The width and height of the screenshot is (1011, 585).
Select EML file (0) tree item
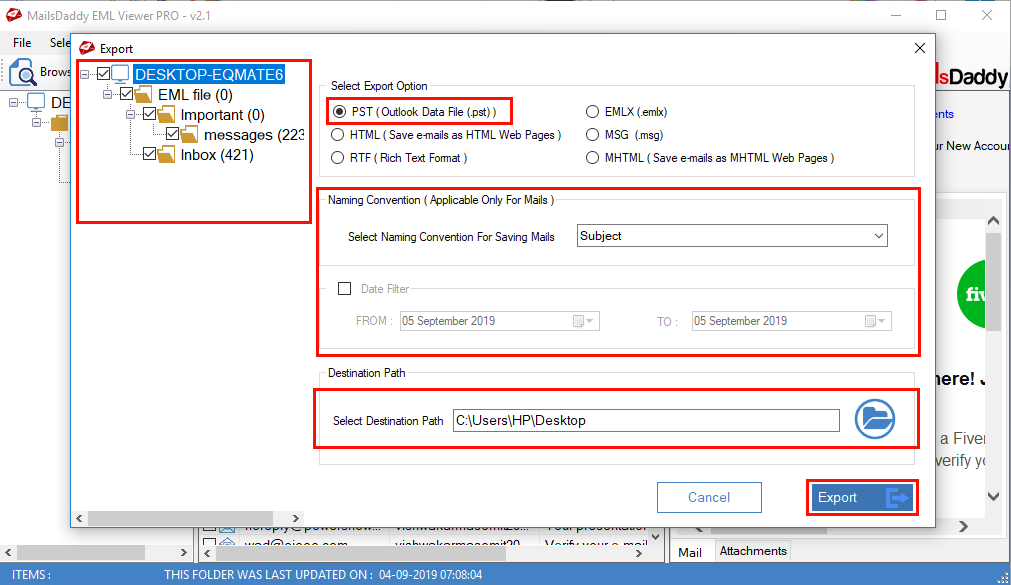pyautogui.click(x=195, y=95)
